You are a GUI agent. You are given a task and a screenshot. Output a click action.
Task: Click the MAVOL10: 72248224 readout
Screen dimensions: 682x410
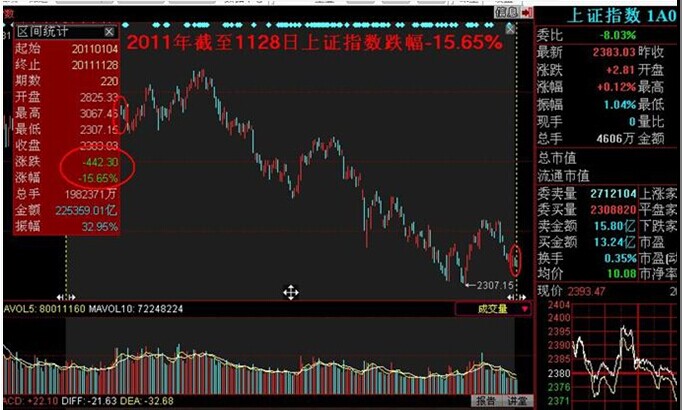(136, 309)
